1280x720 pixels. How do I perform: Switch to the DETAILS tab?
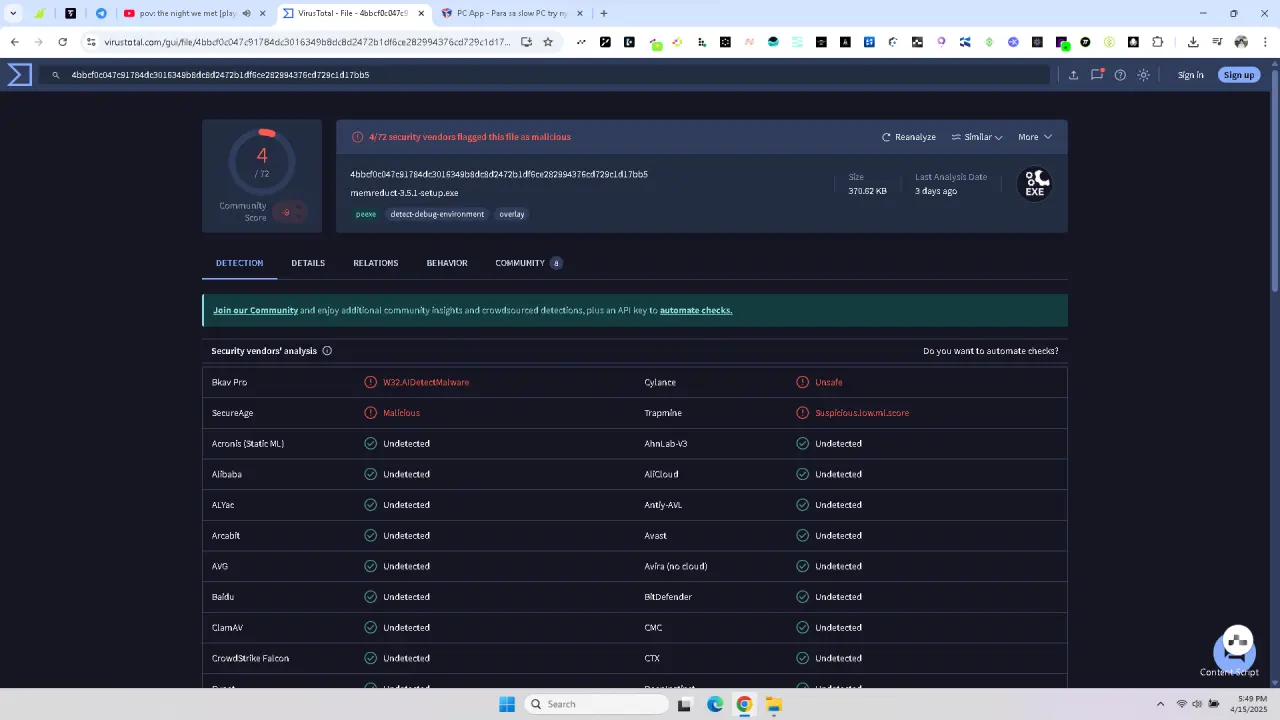point(308,263)
